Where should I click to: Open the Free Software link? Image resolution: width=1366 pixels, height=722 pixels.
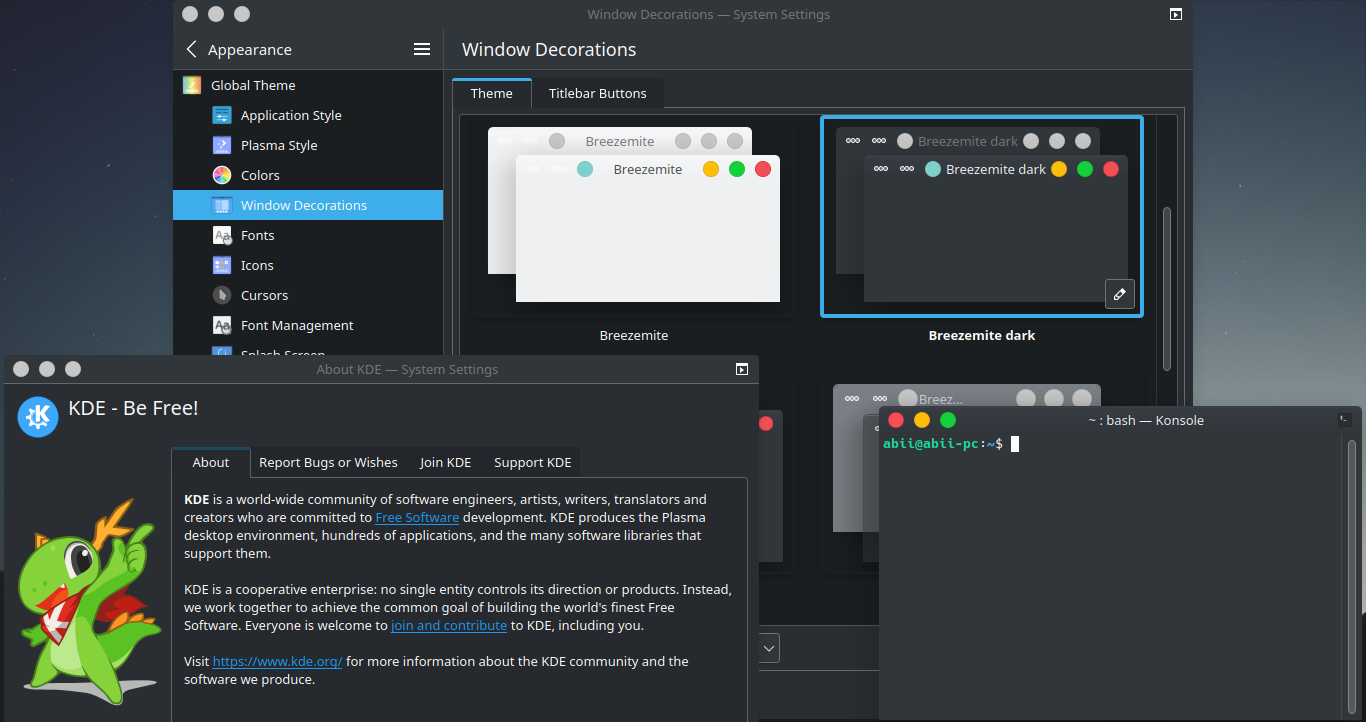(x=417, y=517)
